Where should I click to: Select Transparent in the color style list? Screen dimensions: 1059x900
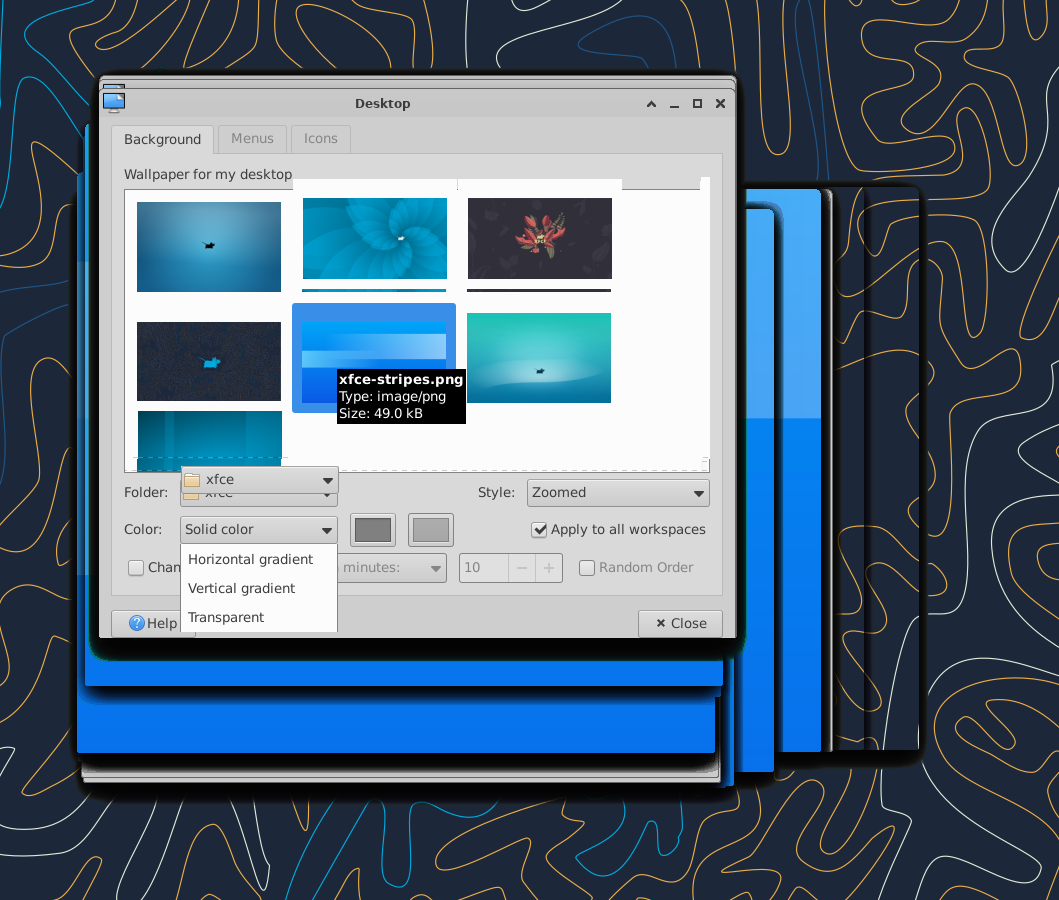[226, 618]
